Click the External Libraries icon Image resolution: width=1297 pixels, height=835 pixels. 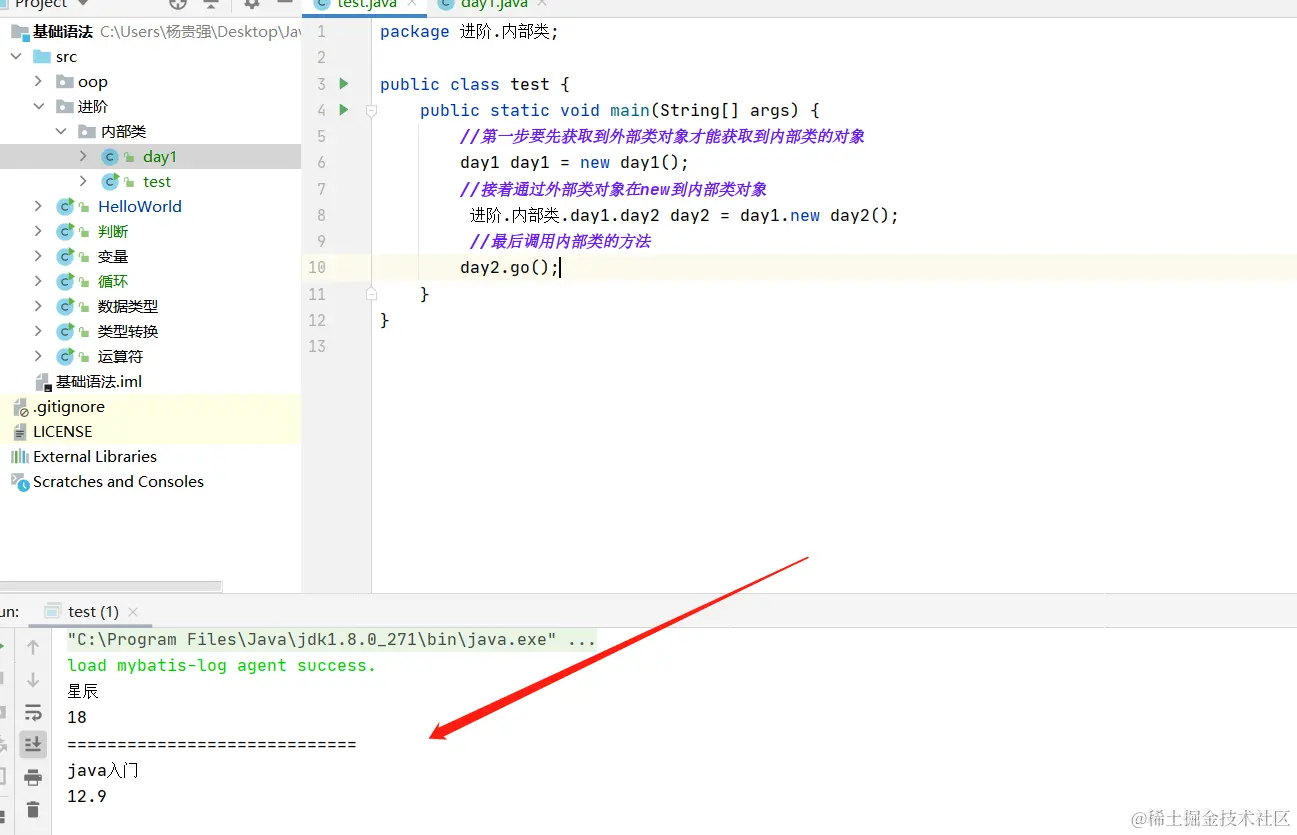coord(20,457)
